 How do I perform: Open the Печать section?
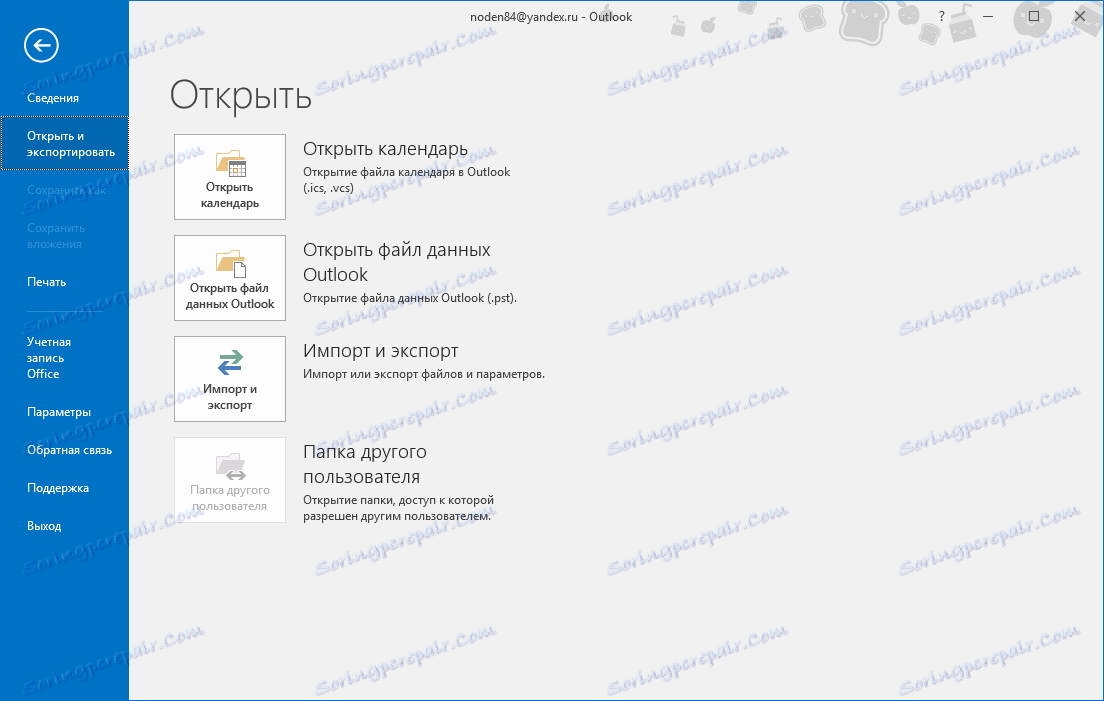click(45, 281)
